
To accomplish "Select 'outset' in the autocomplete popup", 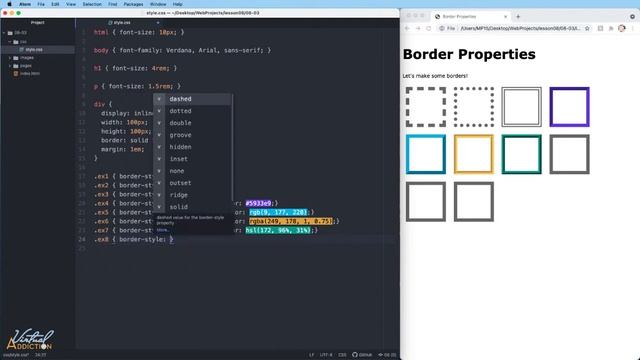I will 192,183.
